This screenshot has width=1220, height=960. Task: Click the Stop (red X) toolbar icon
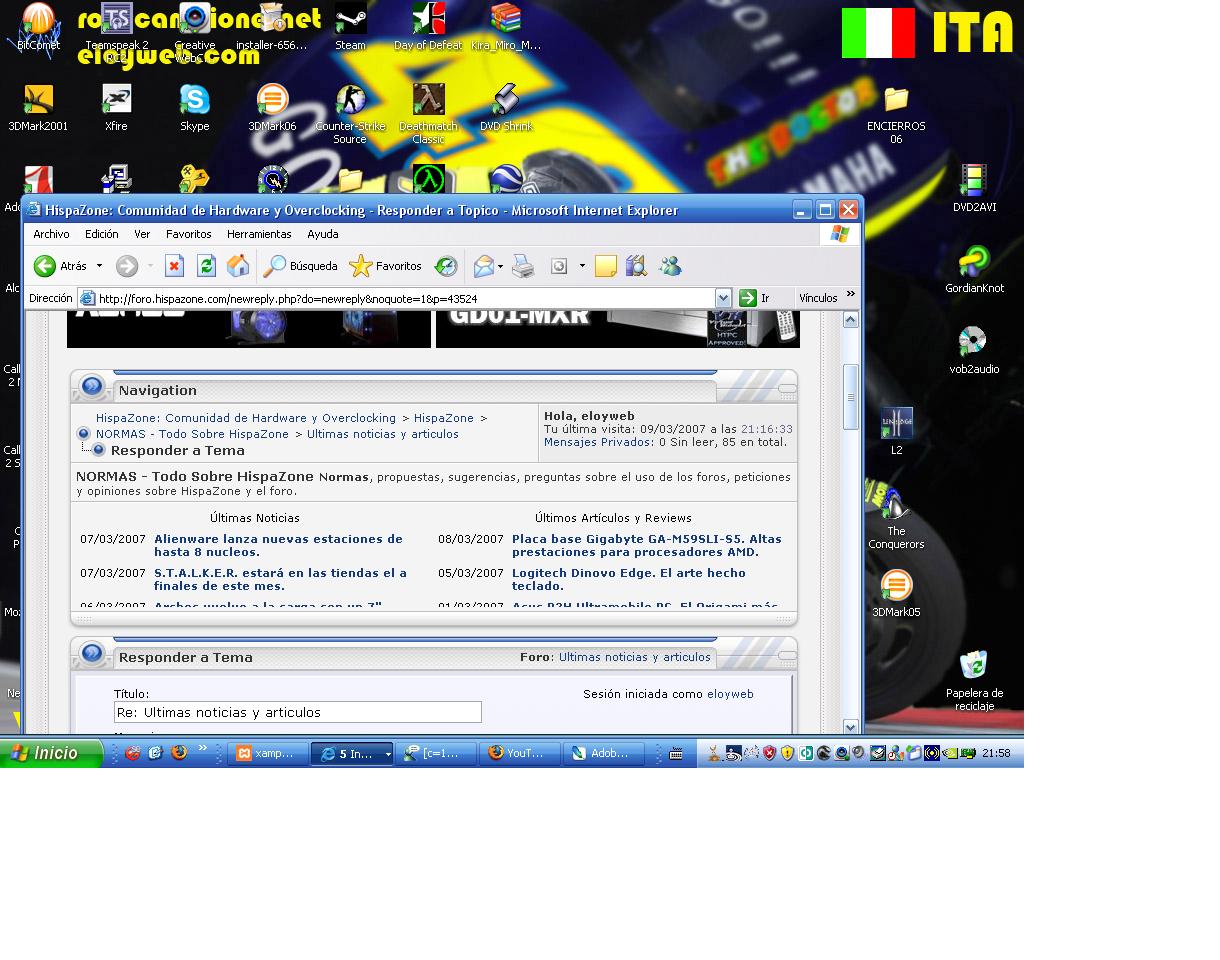tap(175, 266)
